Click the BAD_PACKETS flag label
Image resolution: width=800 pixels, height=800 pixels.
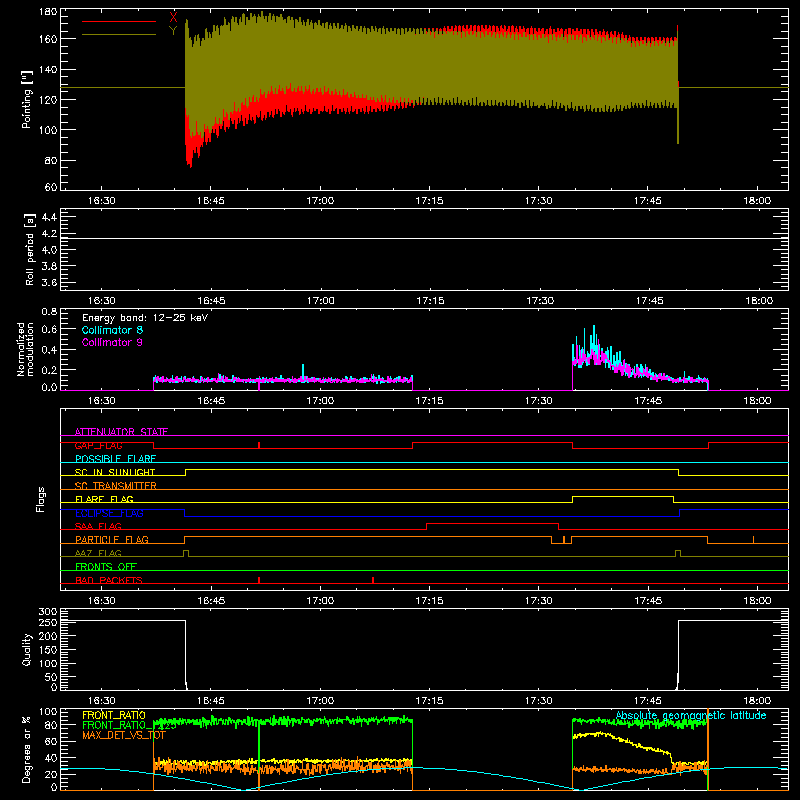109,580
